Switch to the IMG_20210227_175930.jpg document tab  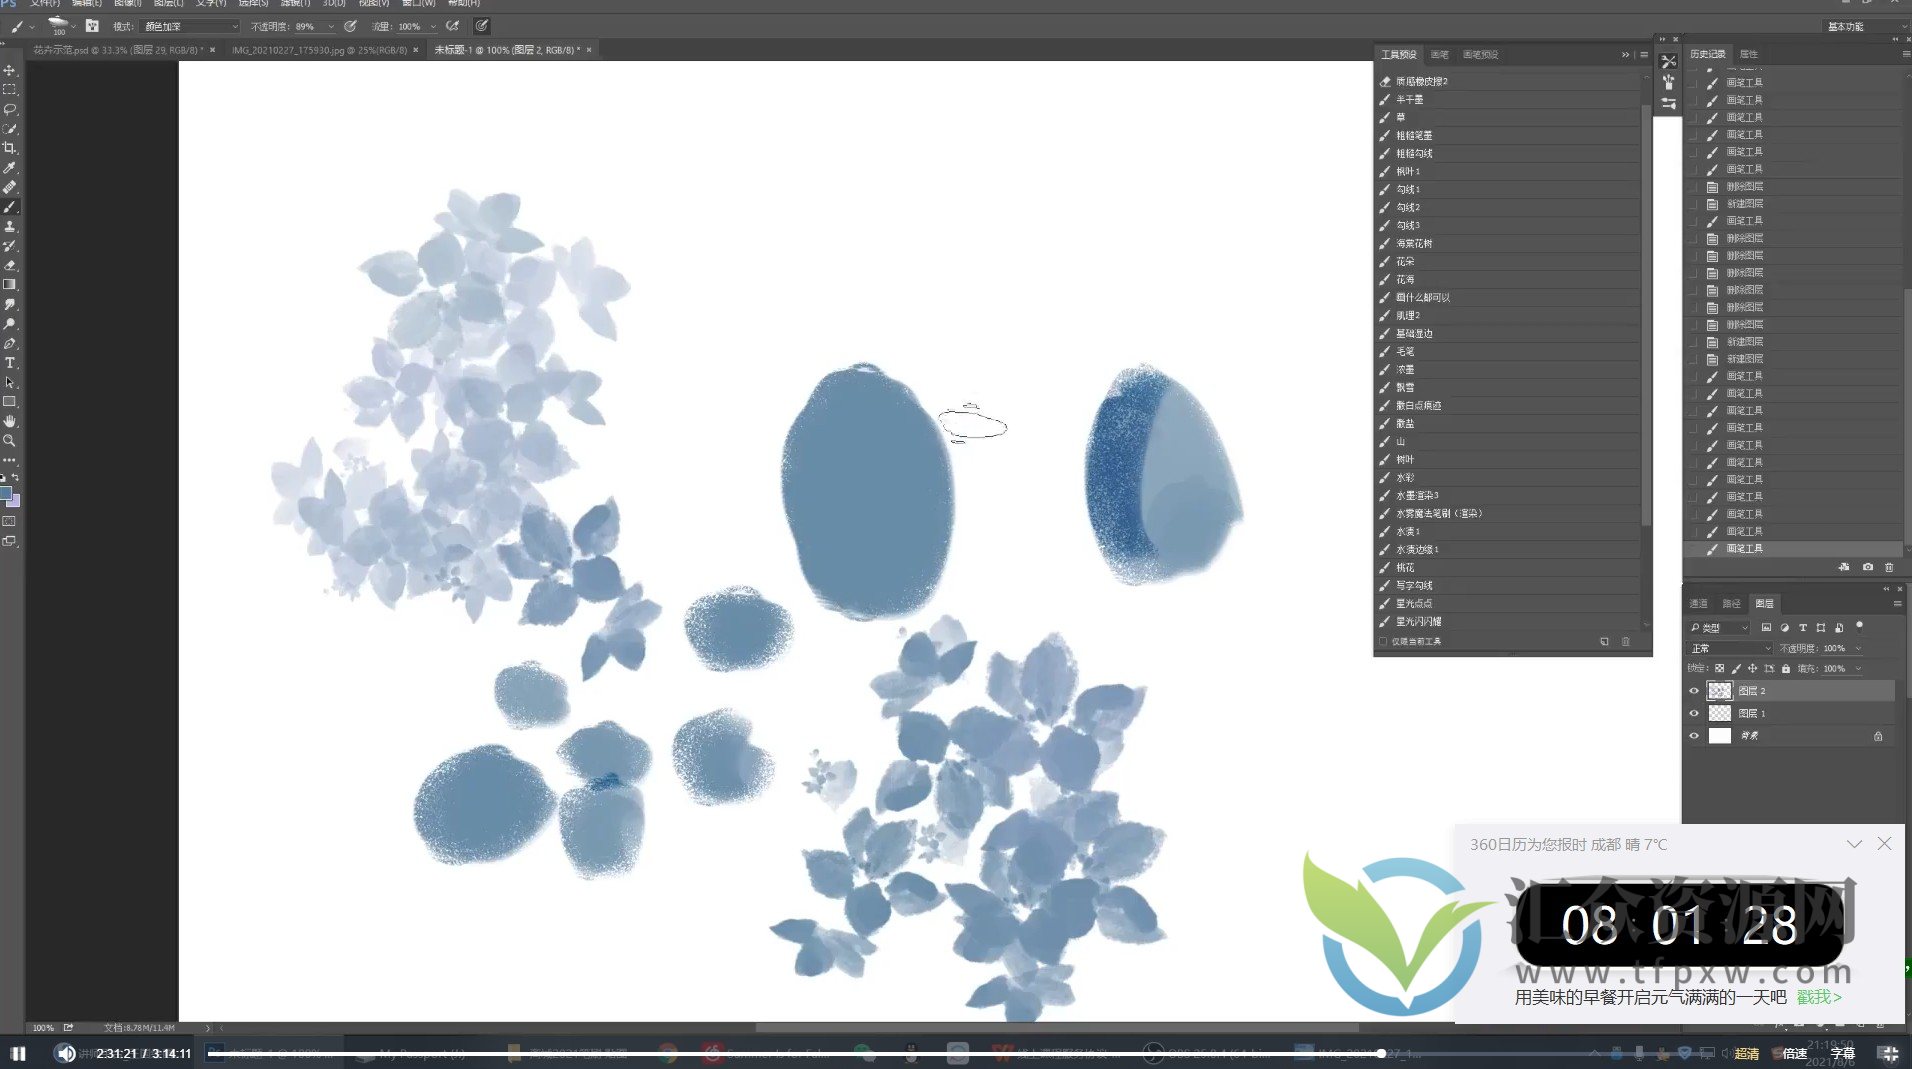[318, 50]
